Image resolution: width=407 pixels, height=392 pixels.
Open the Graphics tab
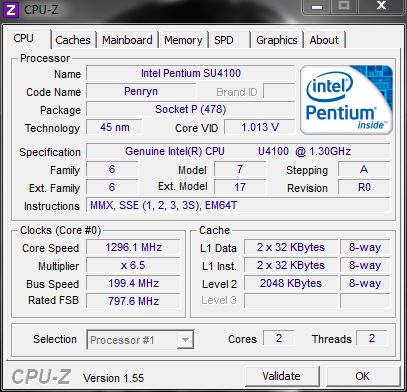click(277, 40)
